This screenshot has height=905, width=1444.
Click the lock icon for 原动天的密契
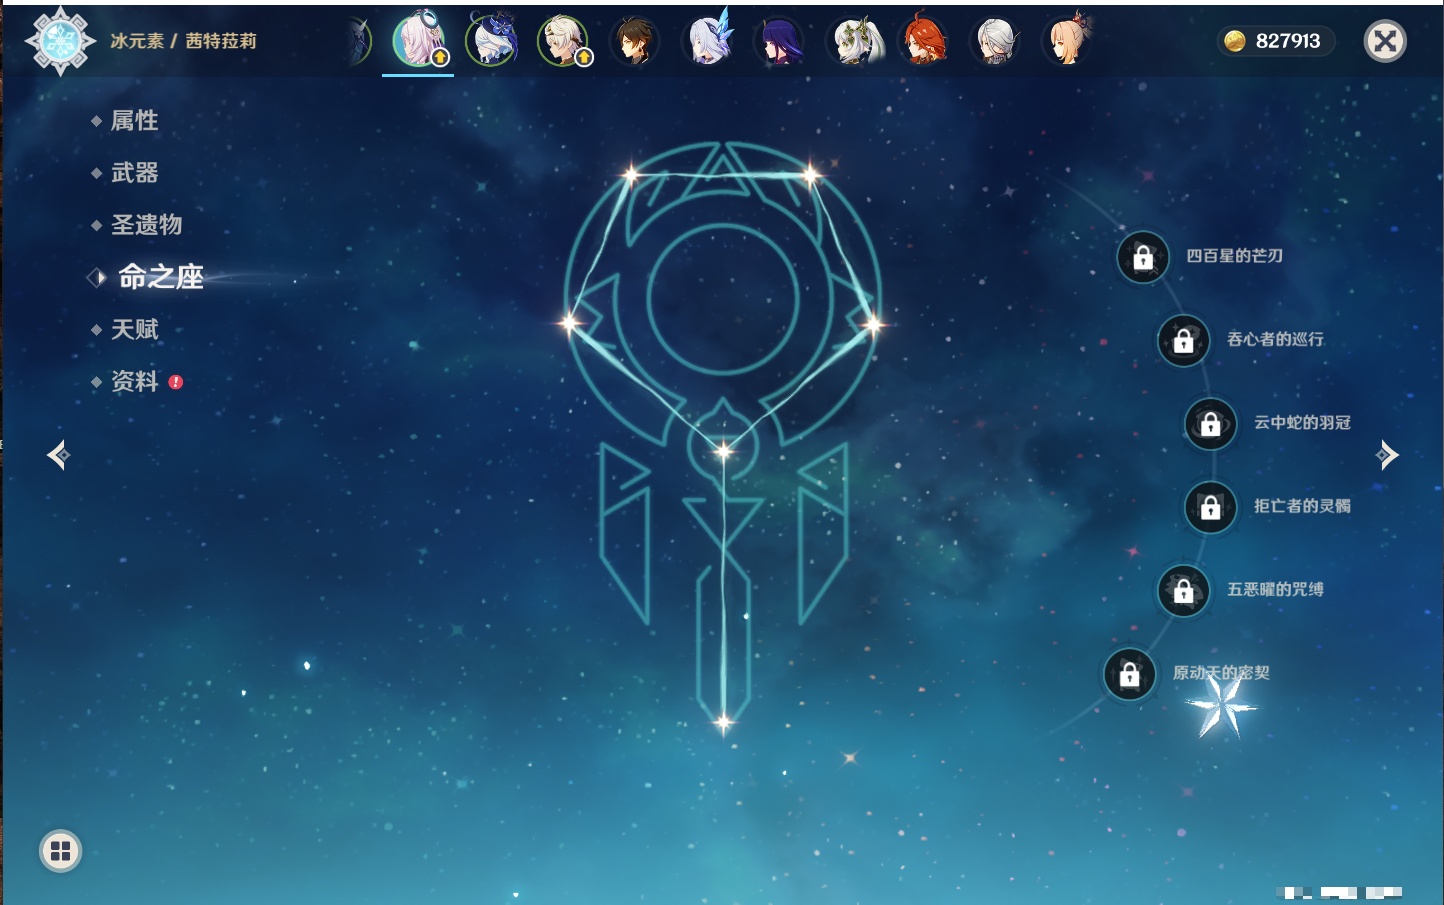tap(1129, 675)
